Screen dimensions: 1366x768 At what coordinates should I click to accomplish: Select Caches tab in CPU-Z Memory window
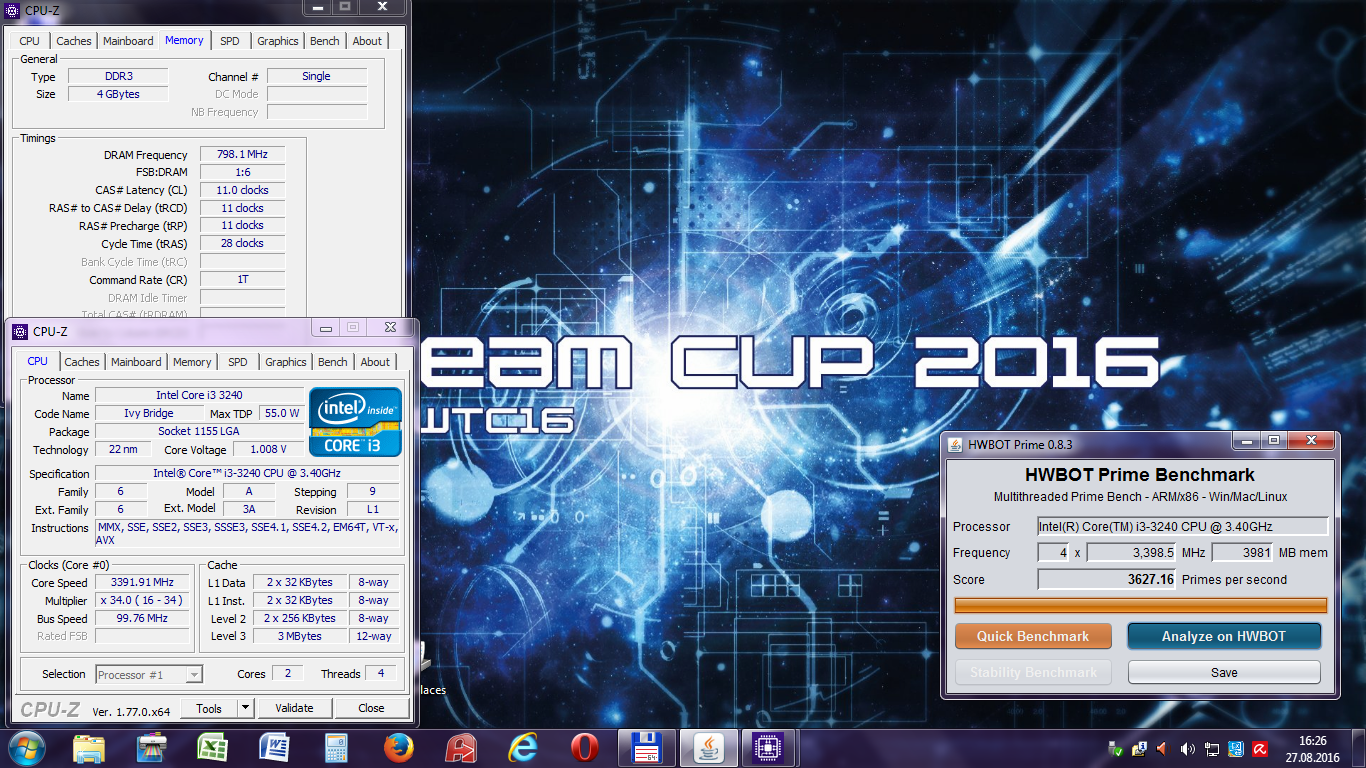(x=74, y=41)
